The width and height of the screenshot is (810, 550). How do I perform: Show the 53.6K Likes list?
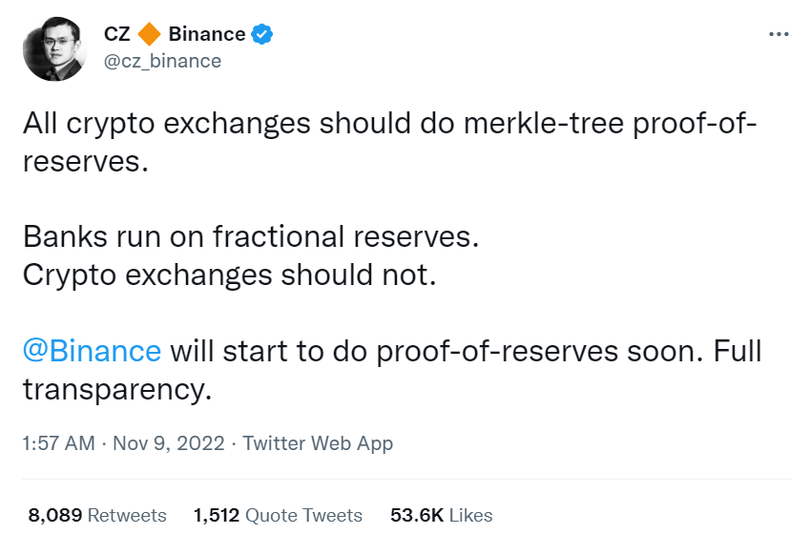[x=441, y=515]
